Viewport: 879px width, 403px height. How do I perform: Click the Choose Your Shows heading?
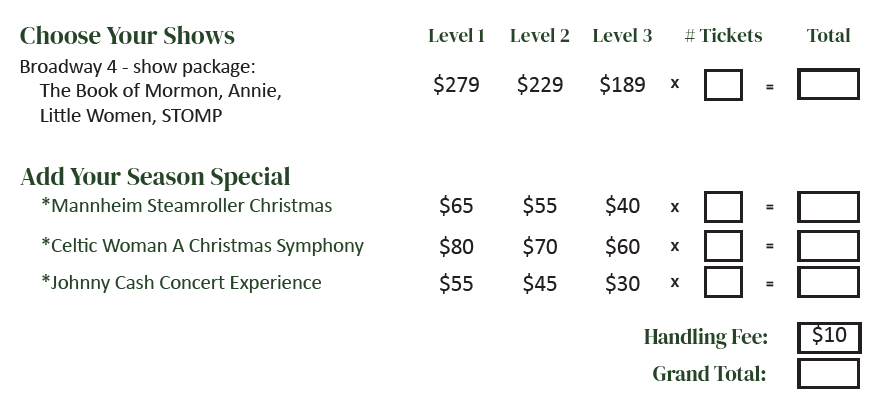click(x=127, y=36)
